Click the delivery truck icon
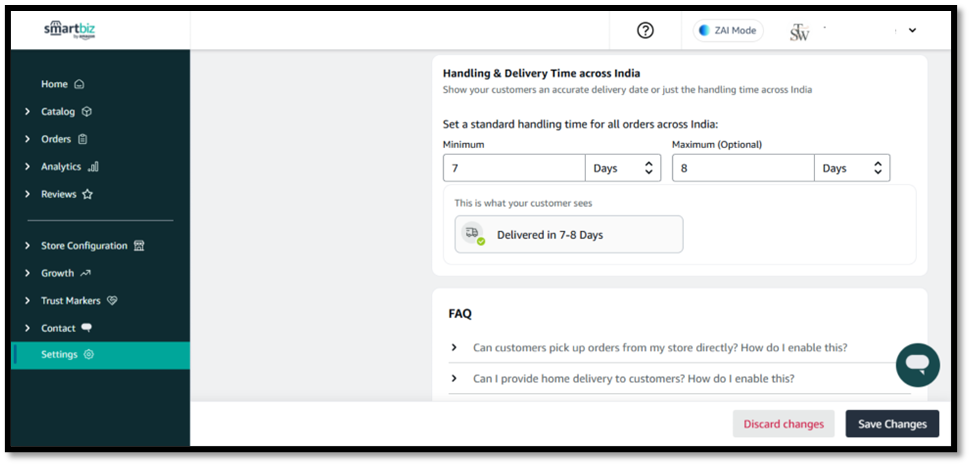970x465 pixels. click(x=472, y=234)
